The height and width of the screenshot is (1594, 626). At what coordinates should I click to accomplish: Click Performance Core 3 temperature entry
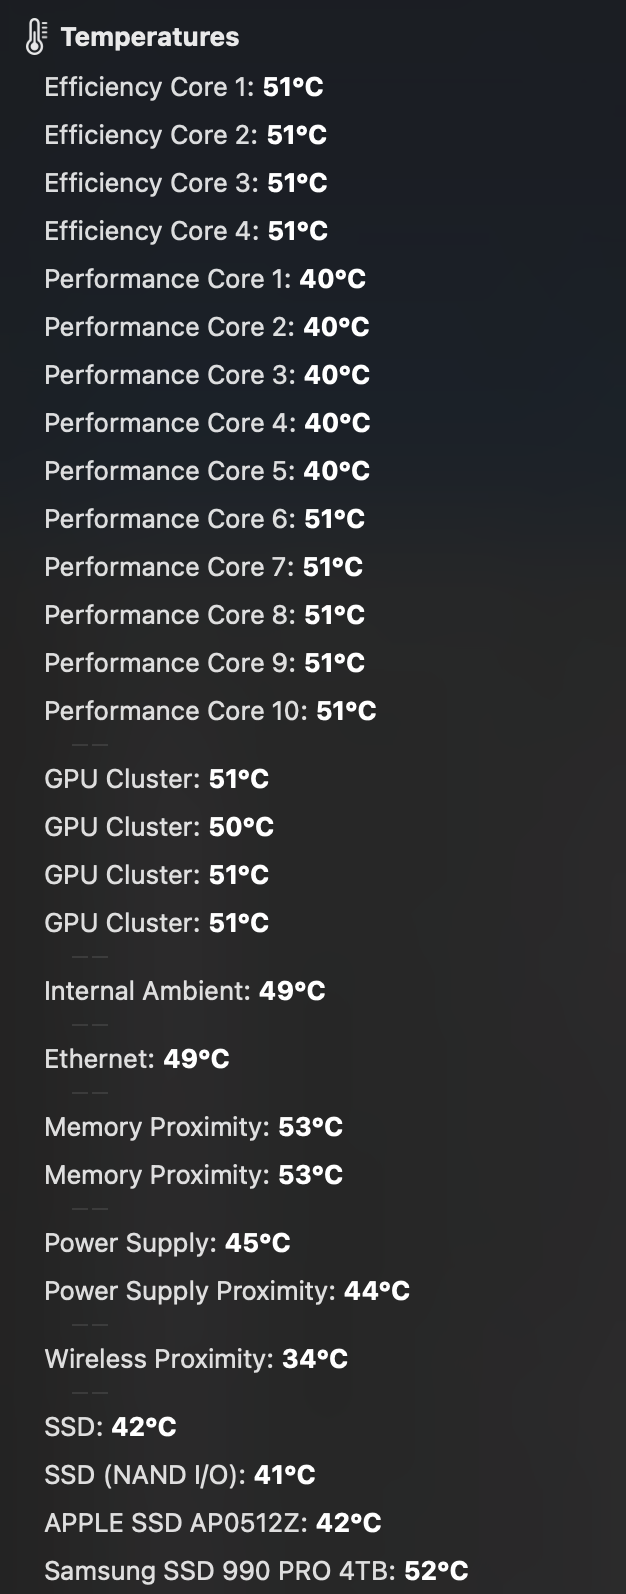[206, 375]
